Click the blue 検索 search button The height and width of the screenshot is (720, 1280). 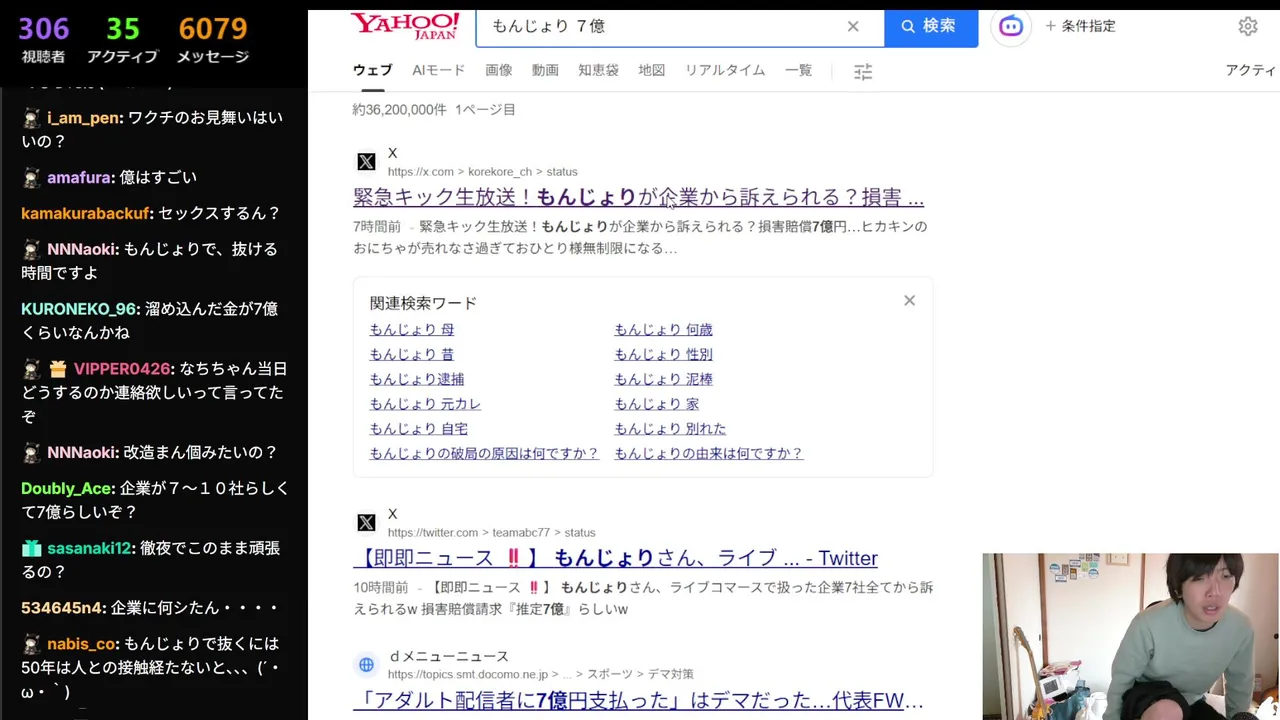[x=930, y=26]
